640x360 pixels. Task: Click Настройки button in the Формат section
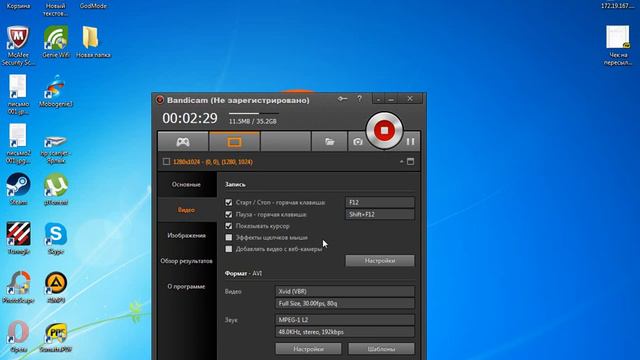pos(308,349)
